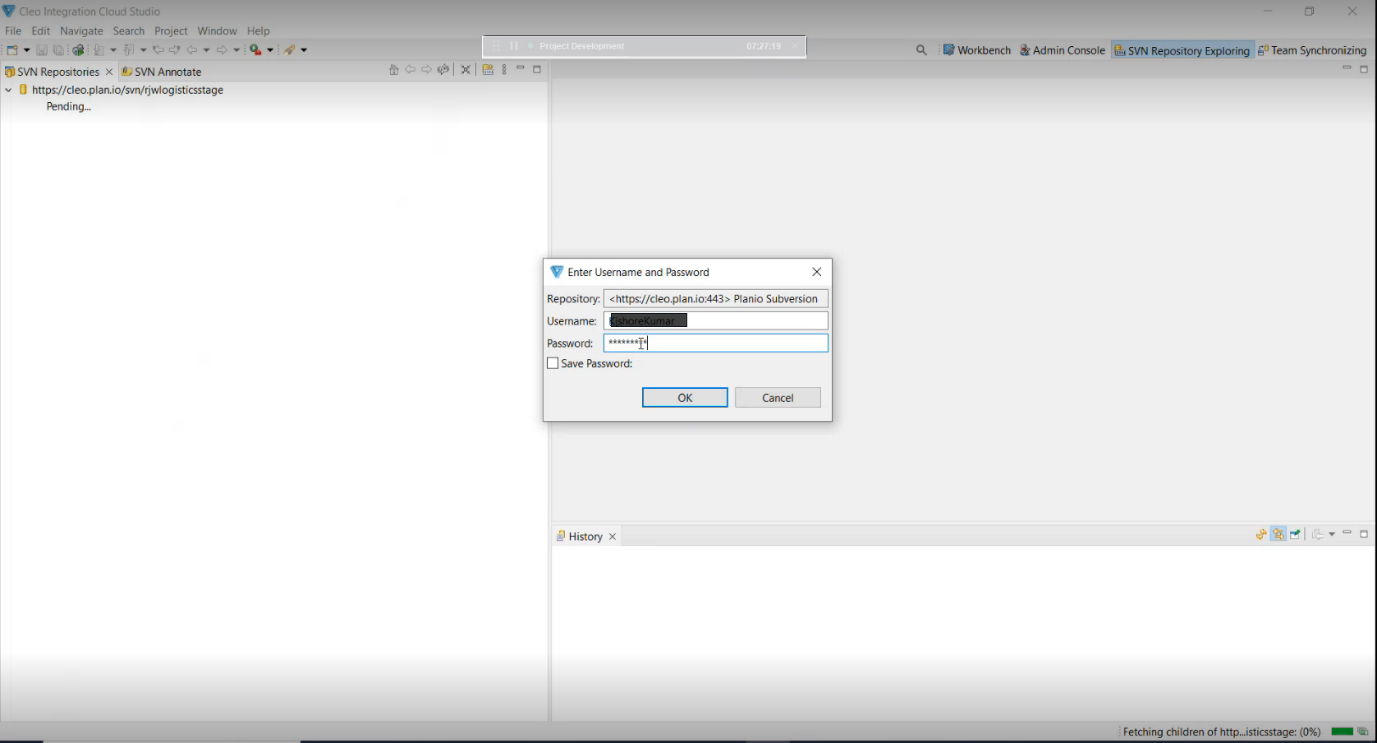Close the Enter Username and Password dialog
Screen dimensions: 1377x743
[817, 272]
